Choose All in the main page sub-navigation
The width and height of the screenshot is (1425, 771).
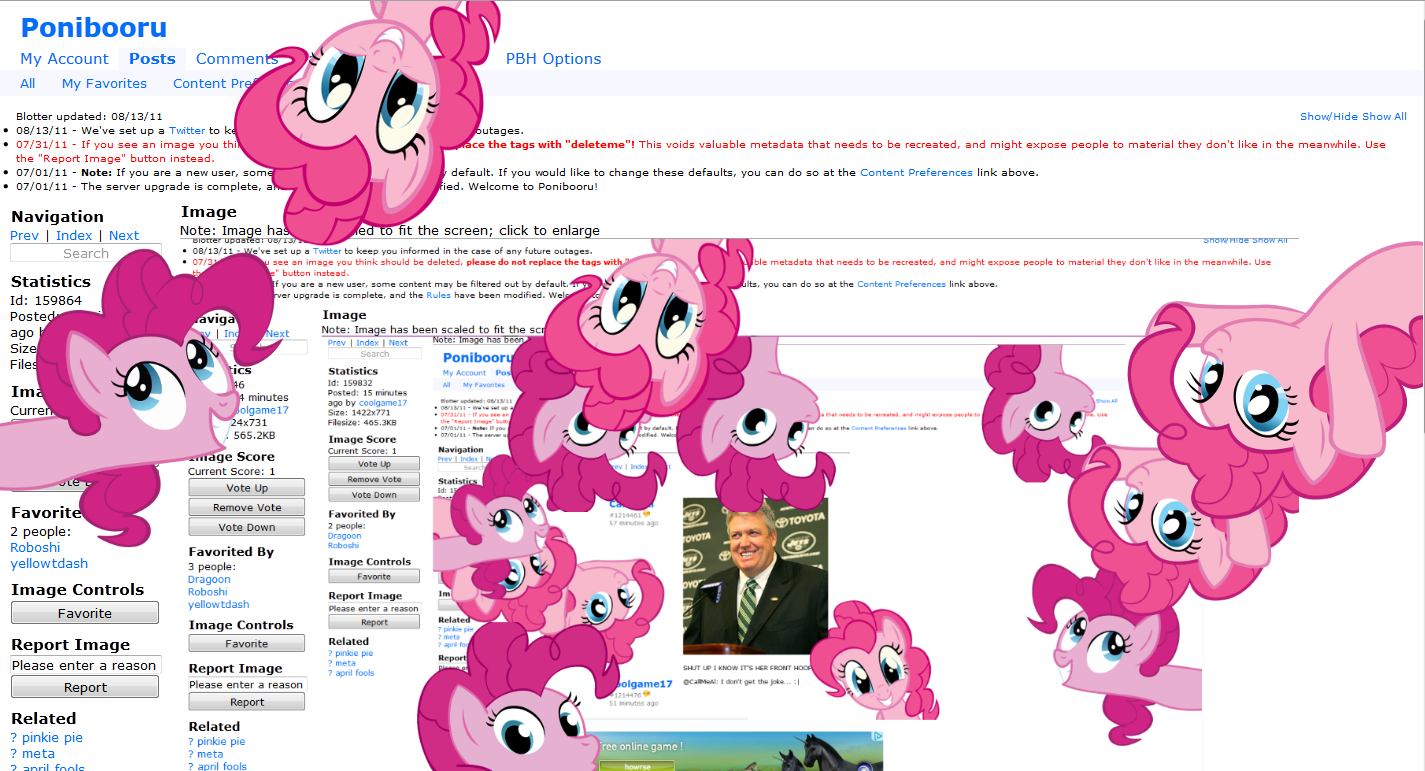click(x=28, y=84)
